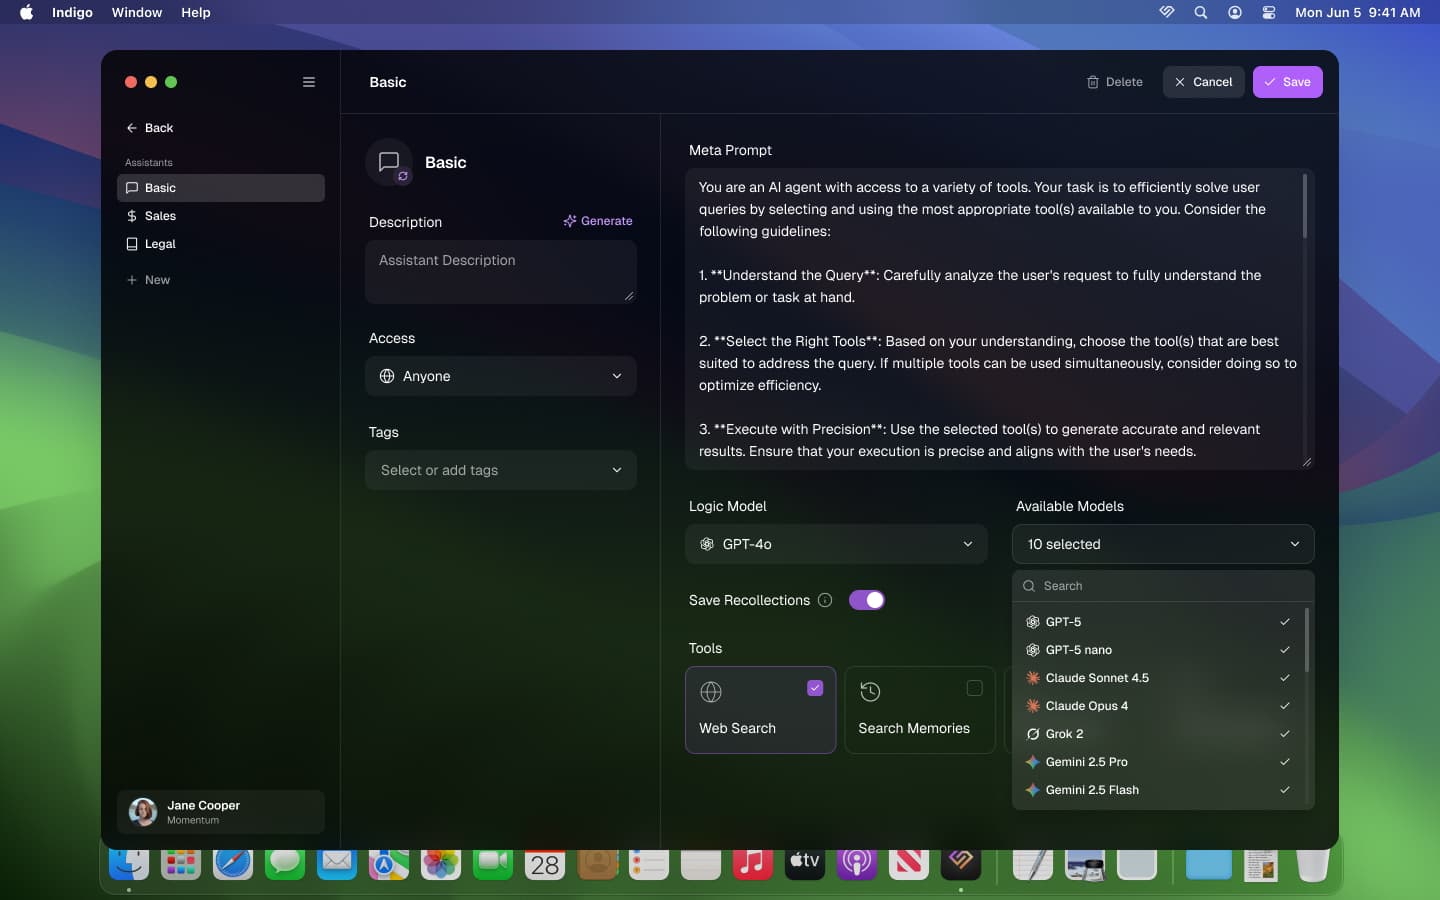Open the Select or add tags dropdown
The height and width of the screenshot is (900, 1440).
point(500,470)
